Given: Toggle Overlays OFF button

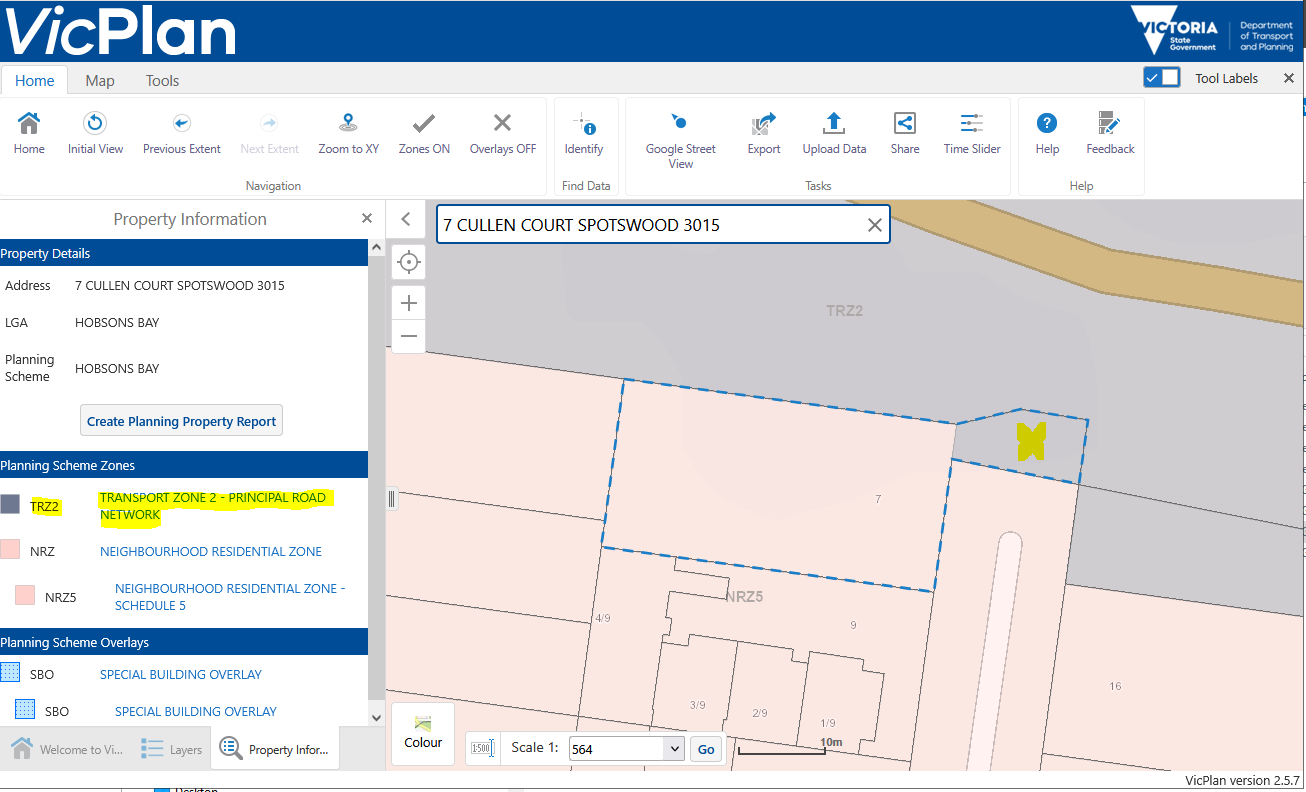Looking at the screenshot, I should 503,124.
